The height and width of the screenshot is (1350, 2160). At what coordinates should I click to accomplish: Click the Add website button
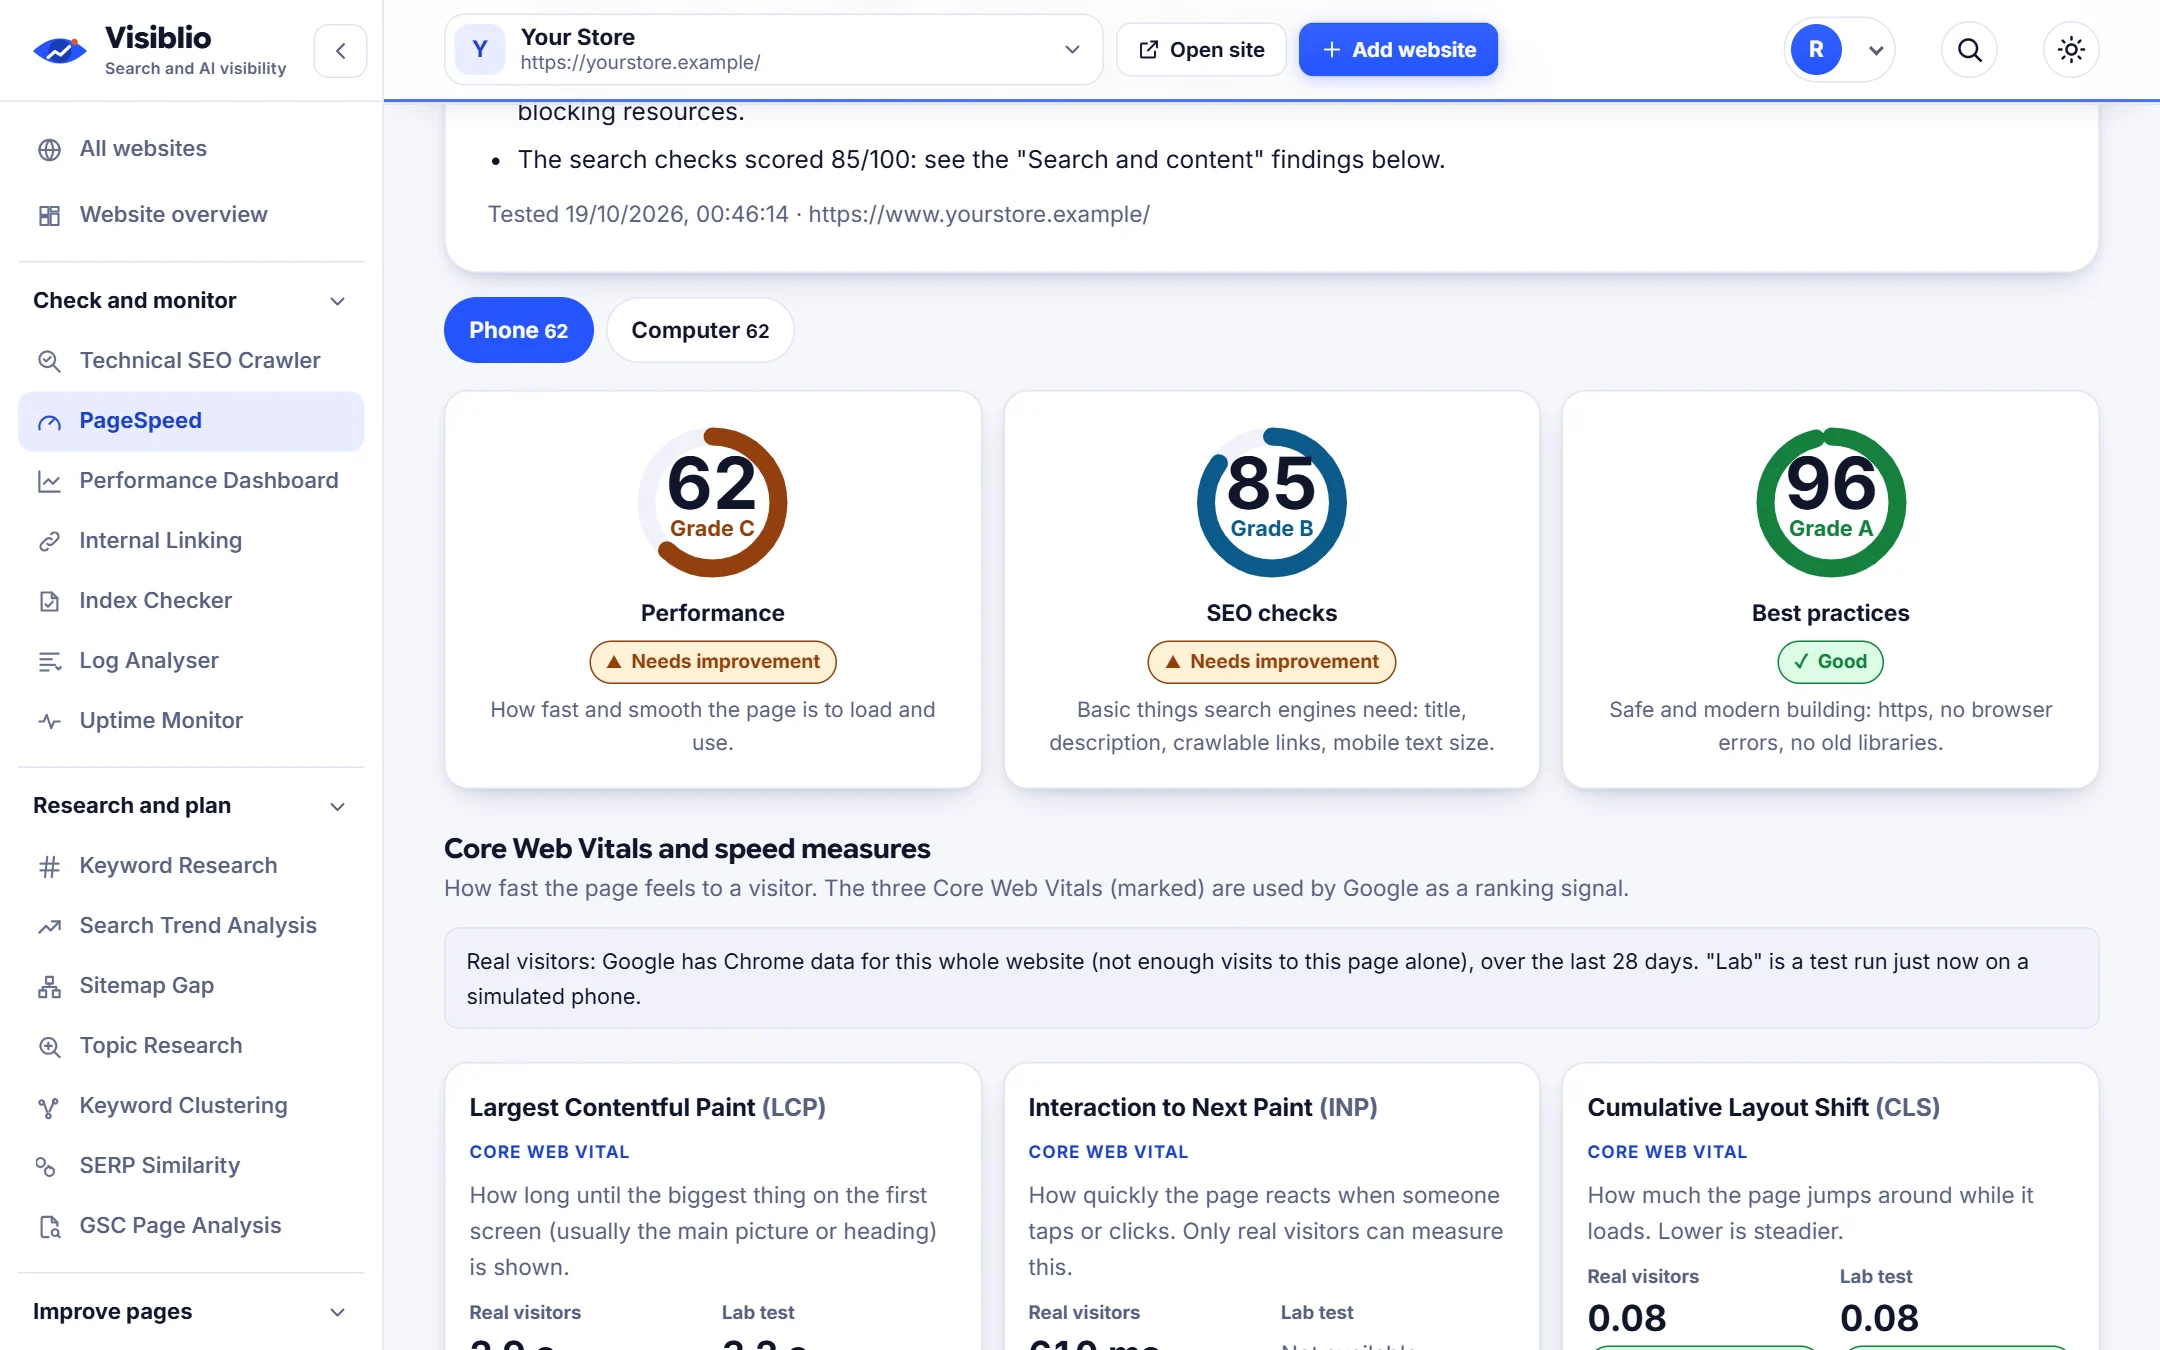click(1398, 49)
